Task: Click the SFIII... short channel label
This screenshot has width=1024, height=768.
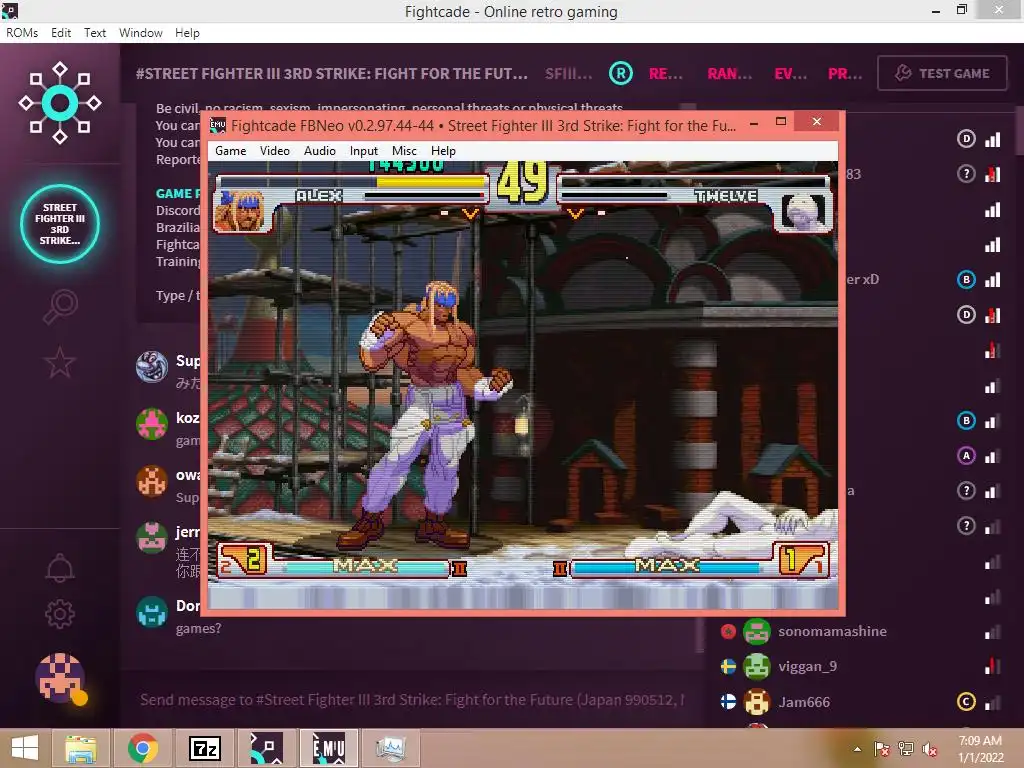Action: pos(569,74)
